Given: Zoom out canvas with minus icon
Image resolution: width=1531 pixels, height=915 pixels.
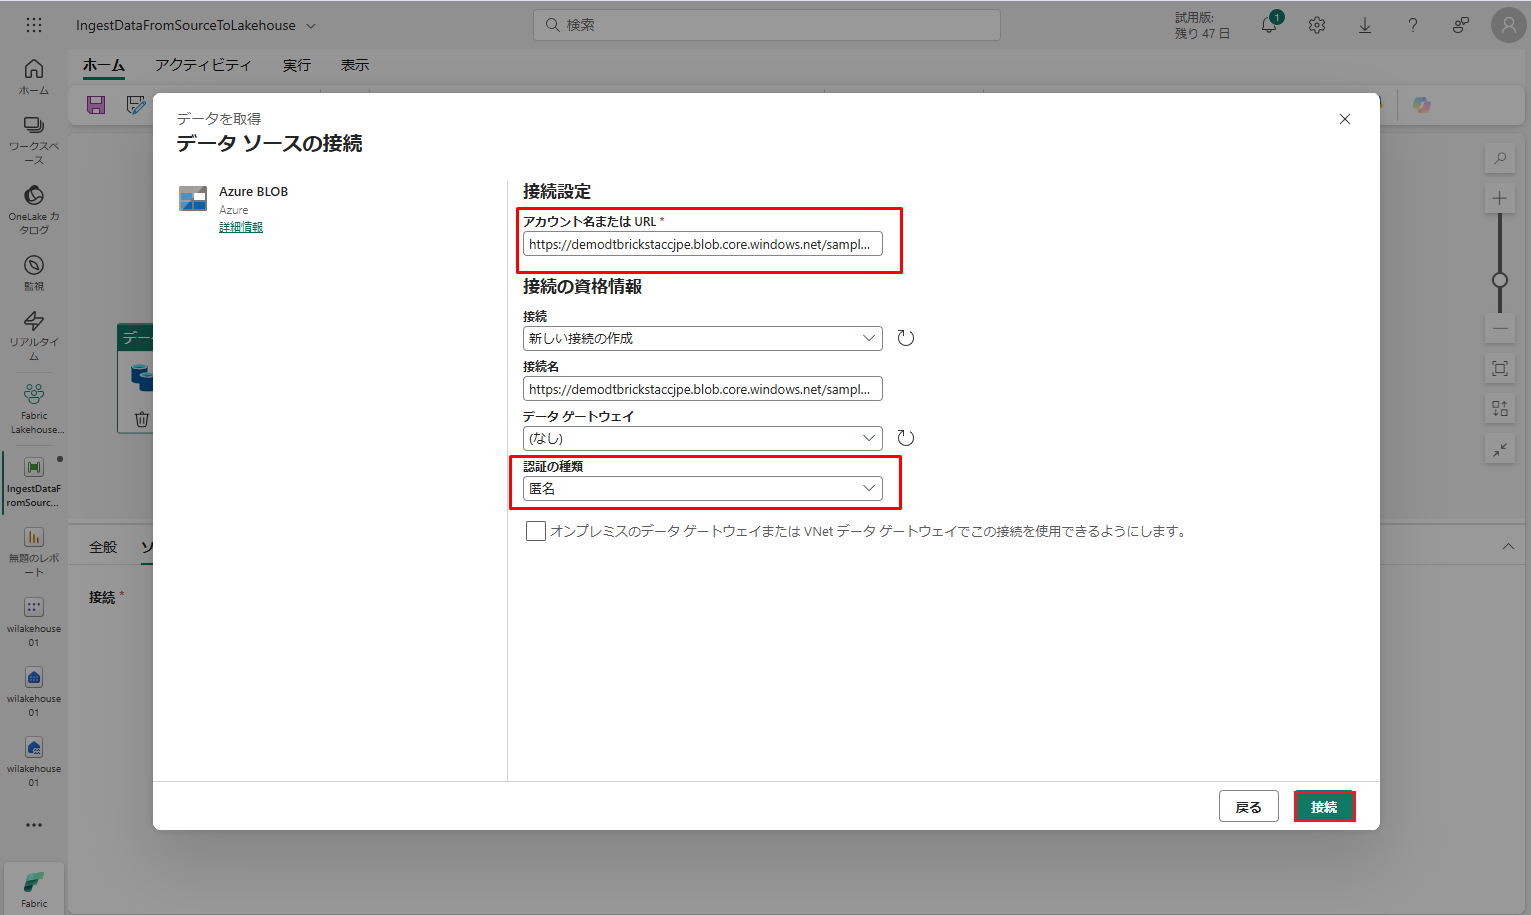Looking at the screenshot, I should [x=1500, y=328].
